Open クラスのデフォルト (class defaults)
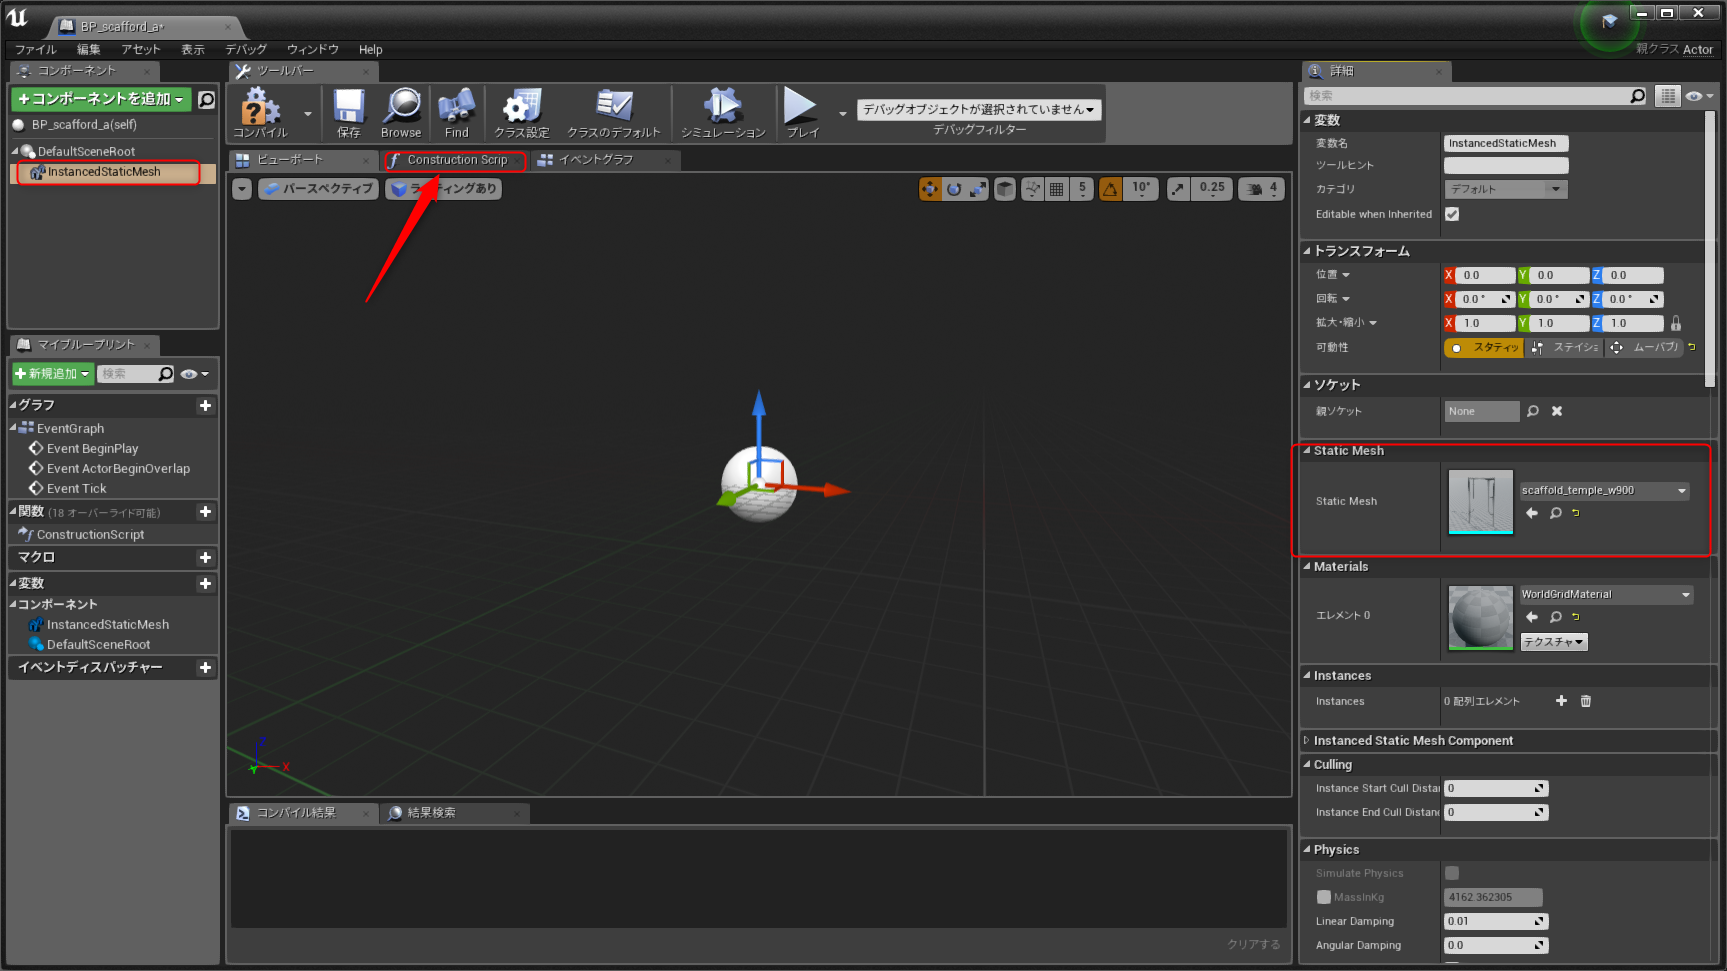The height and width of the screenshot is (971, 1727). pos(614,112)
